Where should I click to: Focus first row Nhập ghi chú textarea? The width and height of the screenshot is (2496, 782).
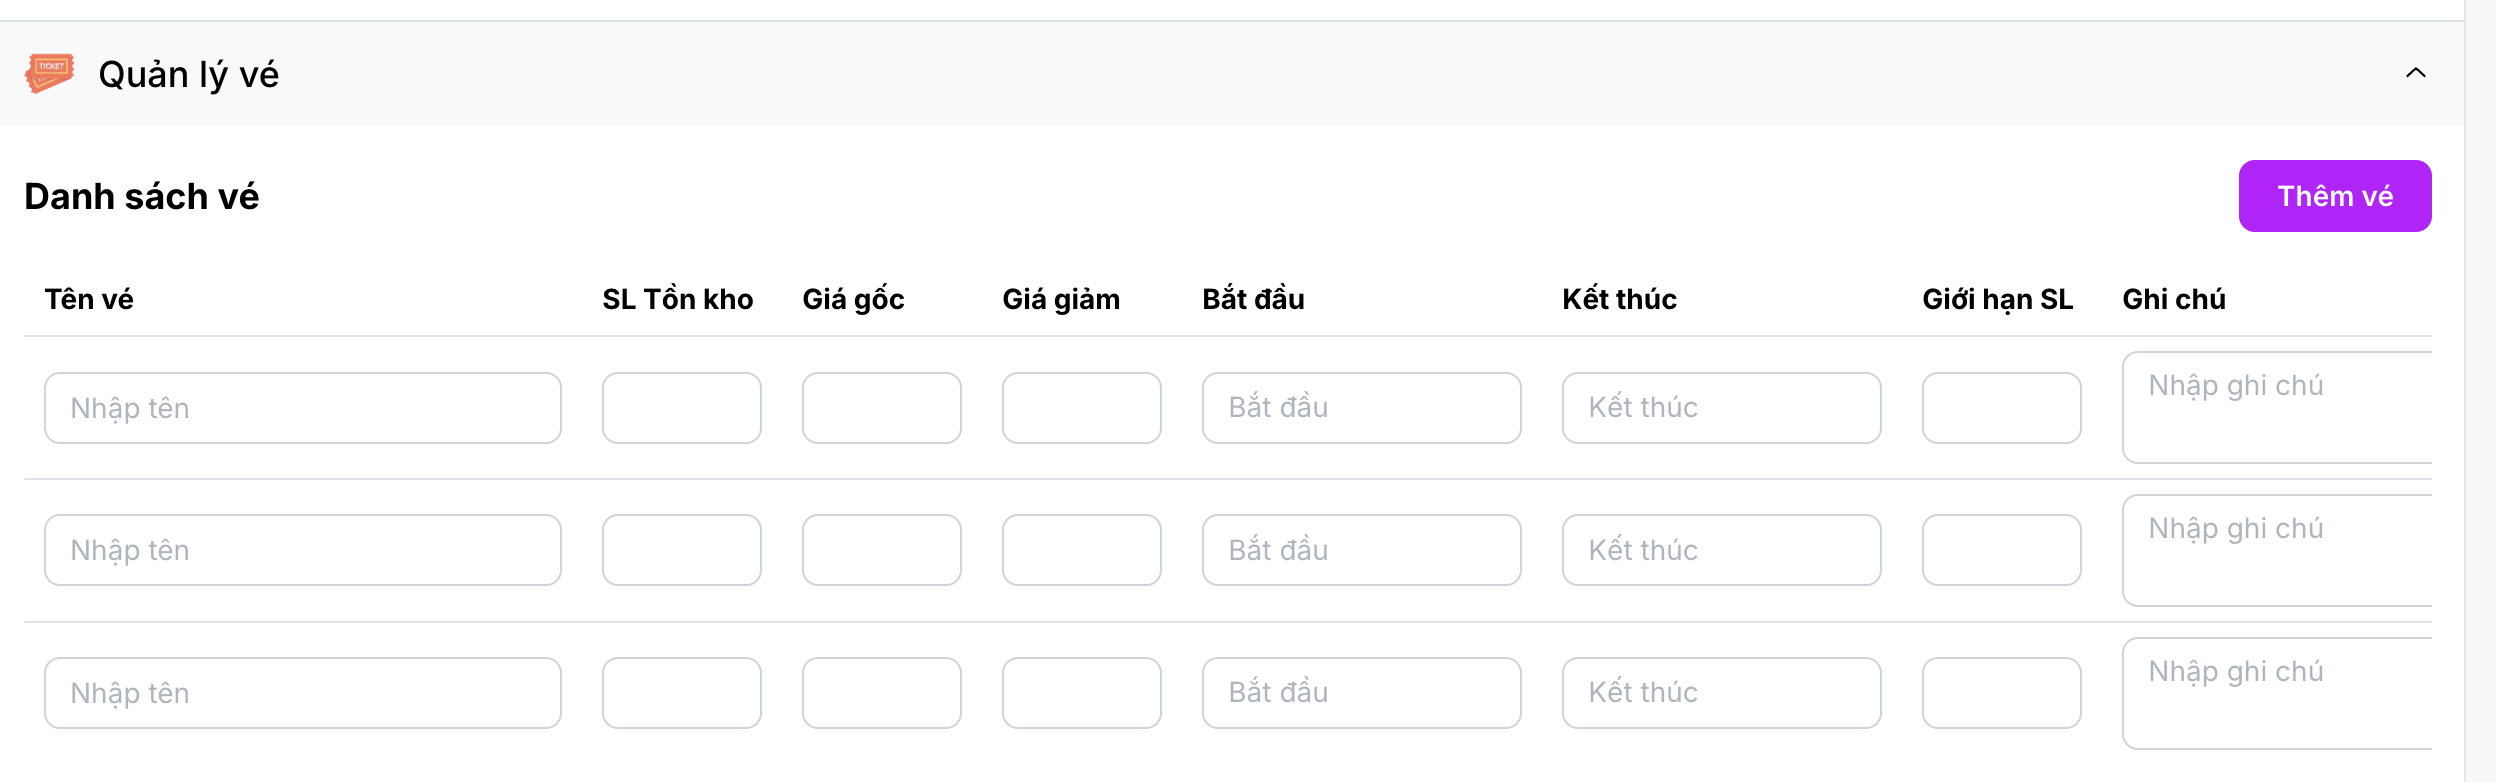(2278, 407)
